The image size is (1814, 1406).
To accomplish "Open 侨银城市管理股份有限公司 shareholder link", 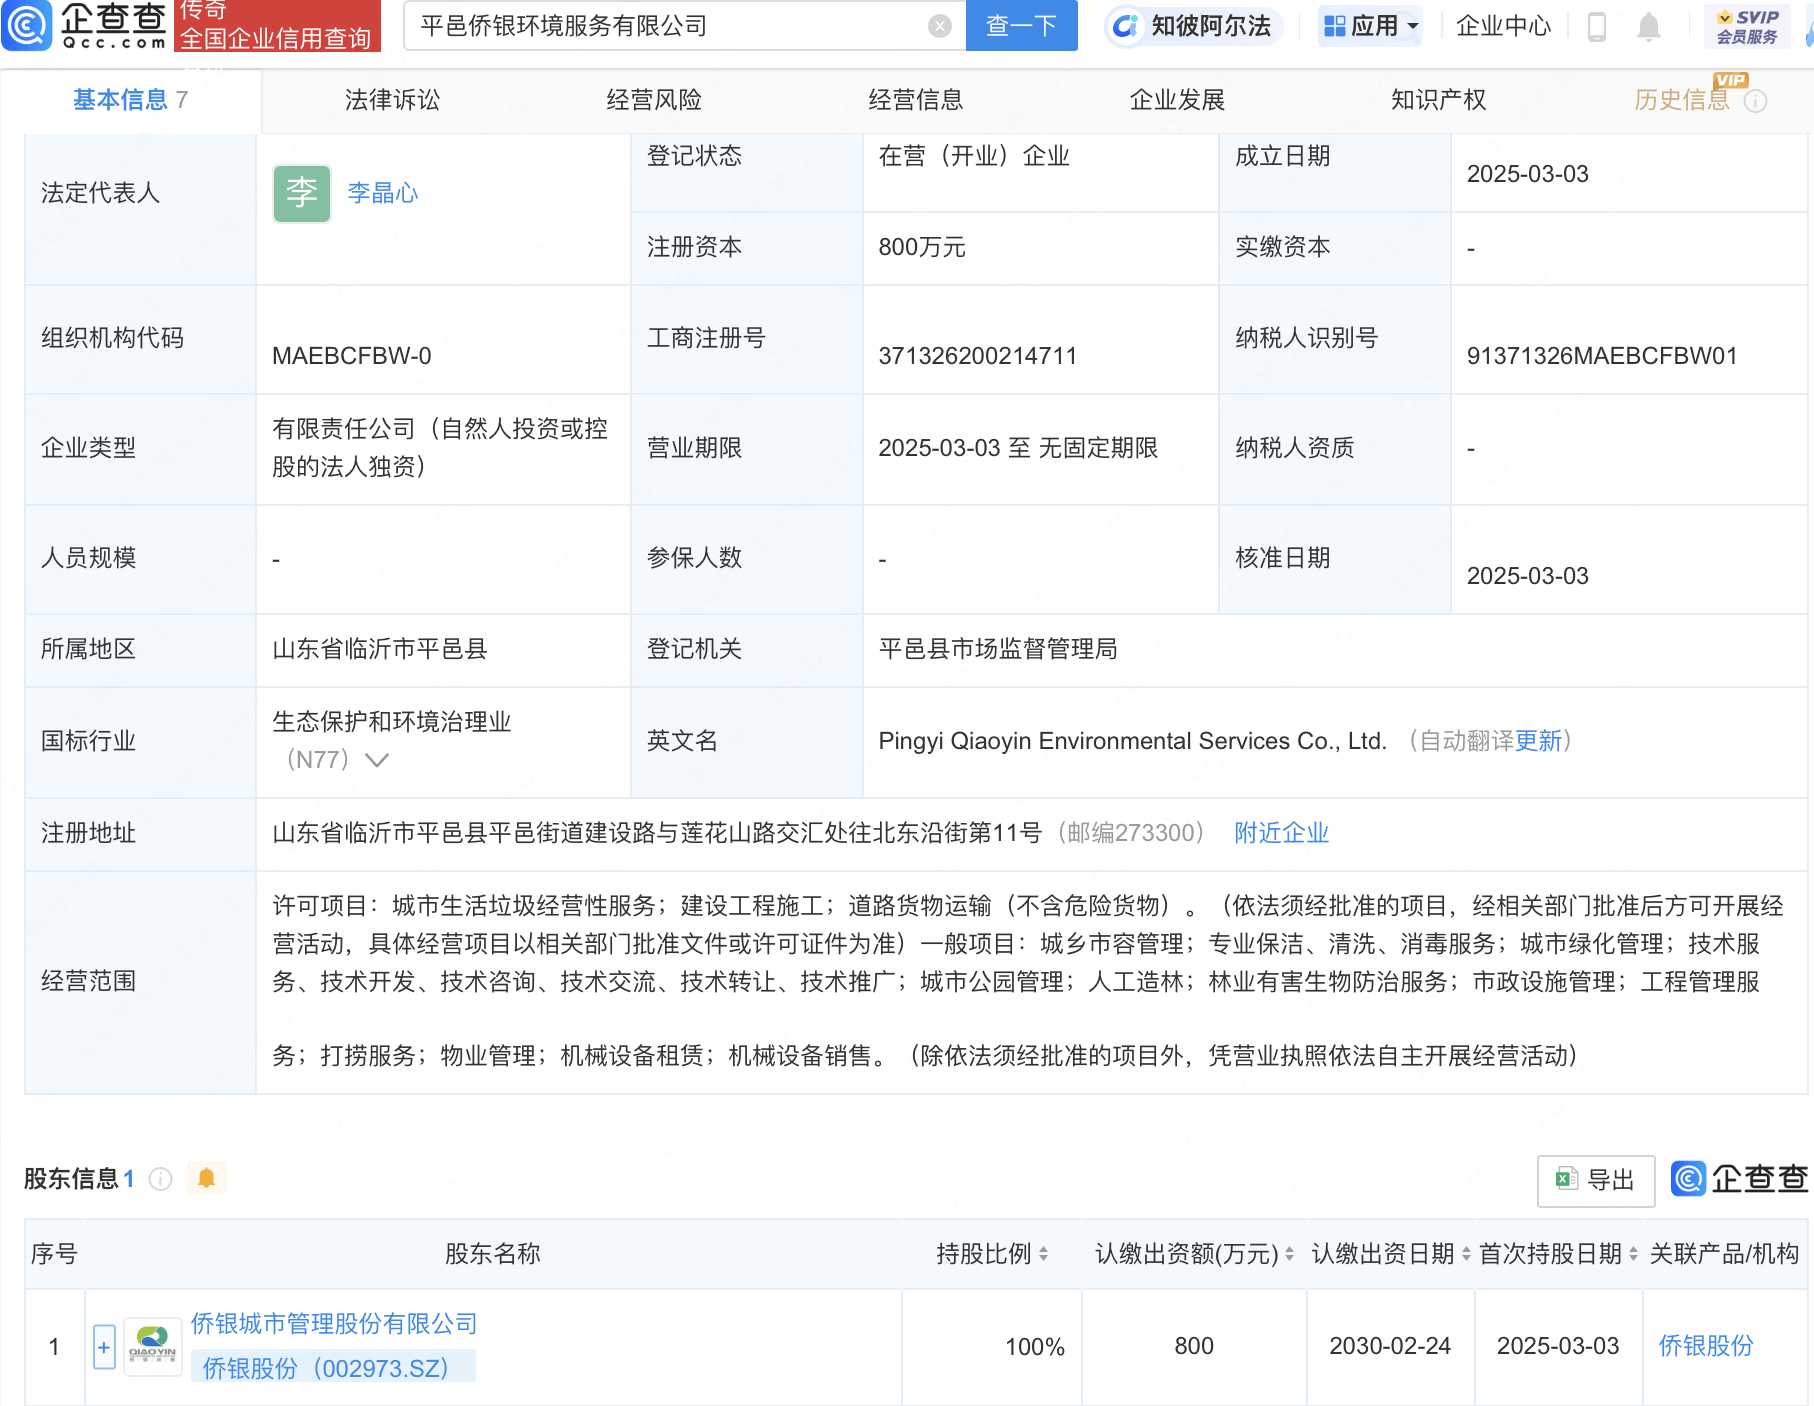I will point(334,1324).
